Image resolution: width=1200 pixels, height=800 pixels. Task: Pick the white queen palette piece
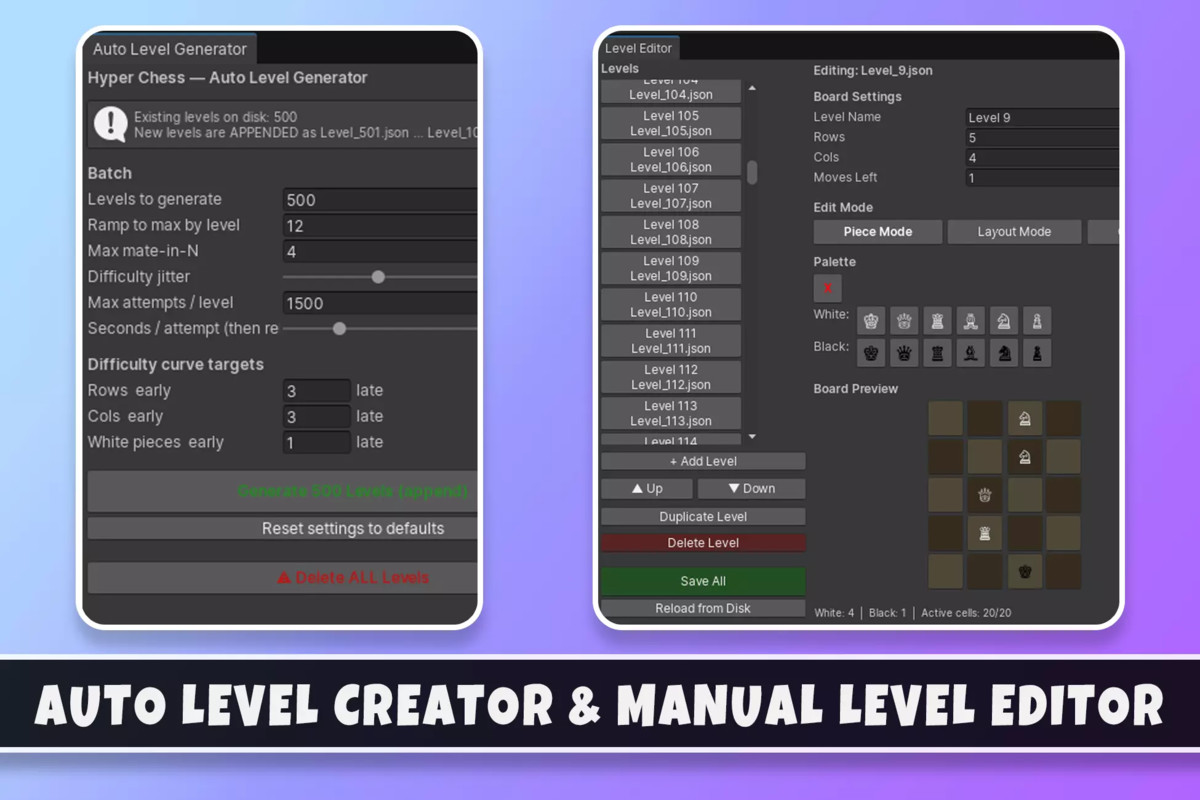click(x=905, y=320)
